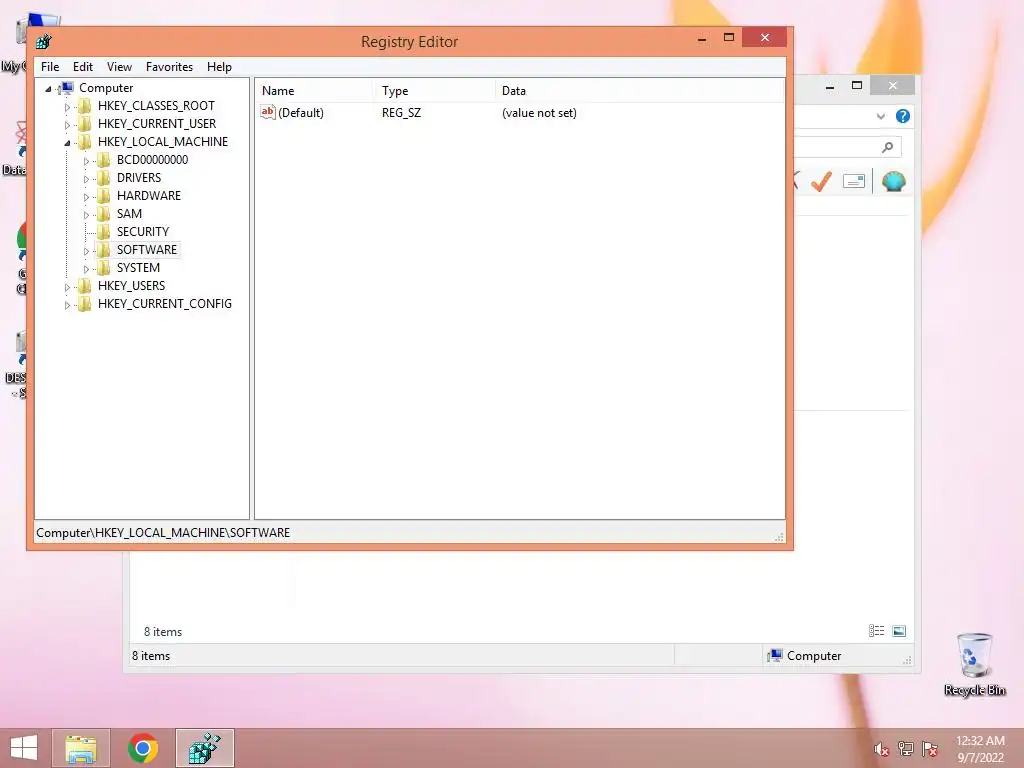This screenshot has width=1024, height=768.
Task: Open the File menu
Action: point(50,67)
